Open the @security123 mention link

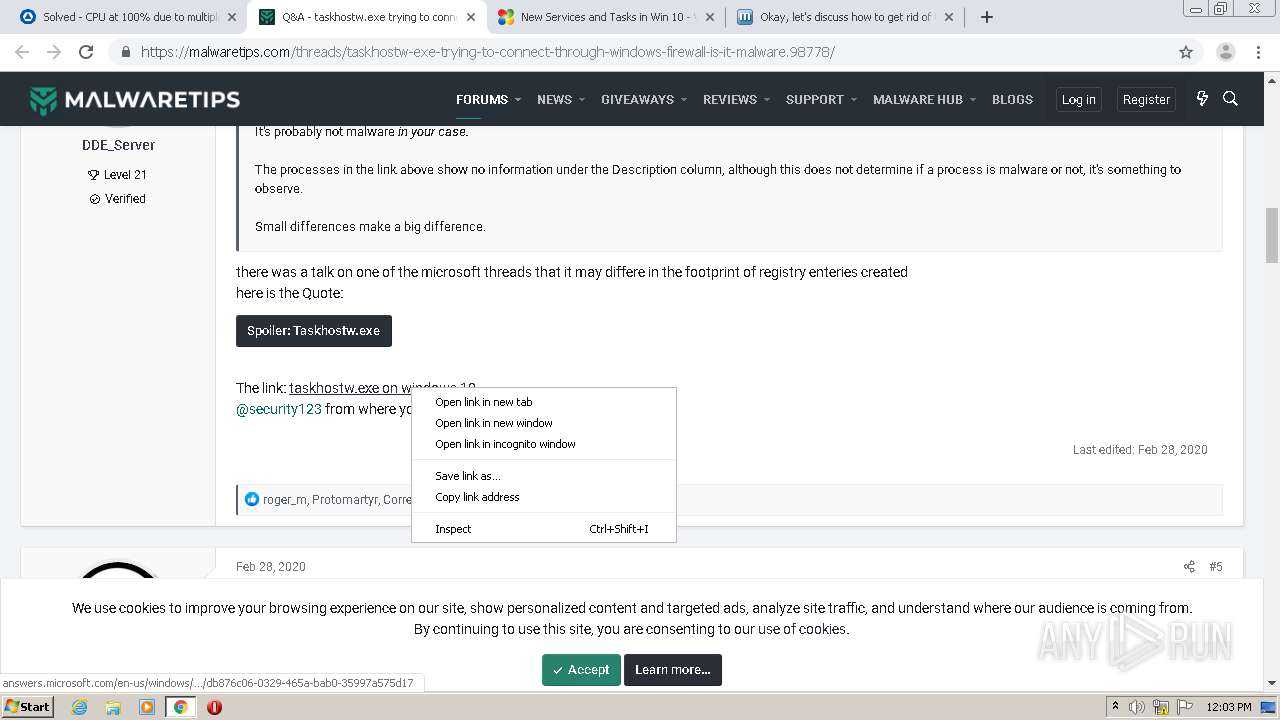pyautogui.click(x=279, y=409)
